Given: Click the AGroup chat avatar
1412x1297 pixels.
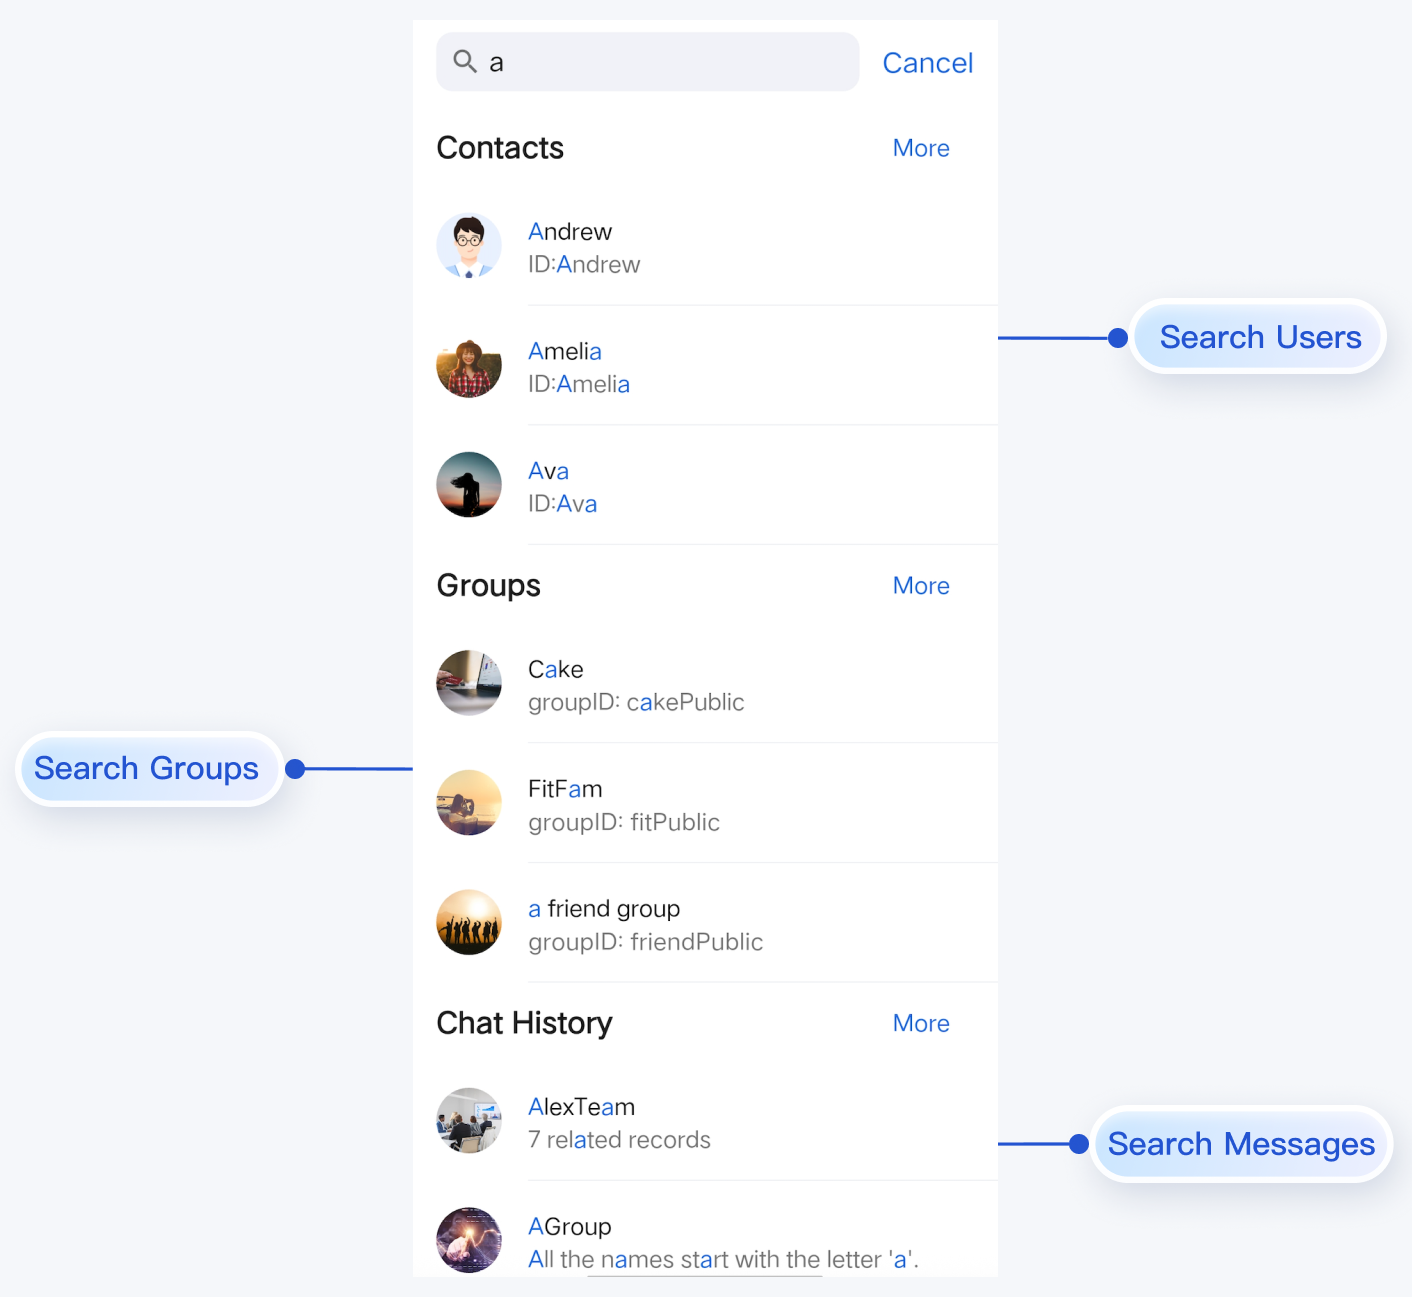Looking at the screenshot, I should pos(469,1240).
